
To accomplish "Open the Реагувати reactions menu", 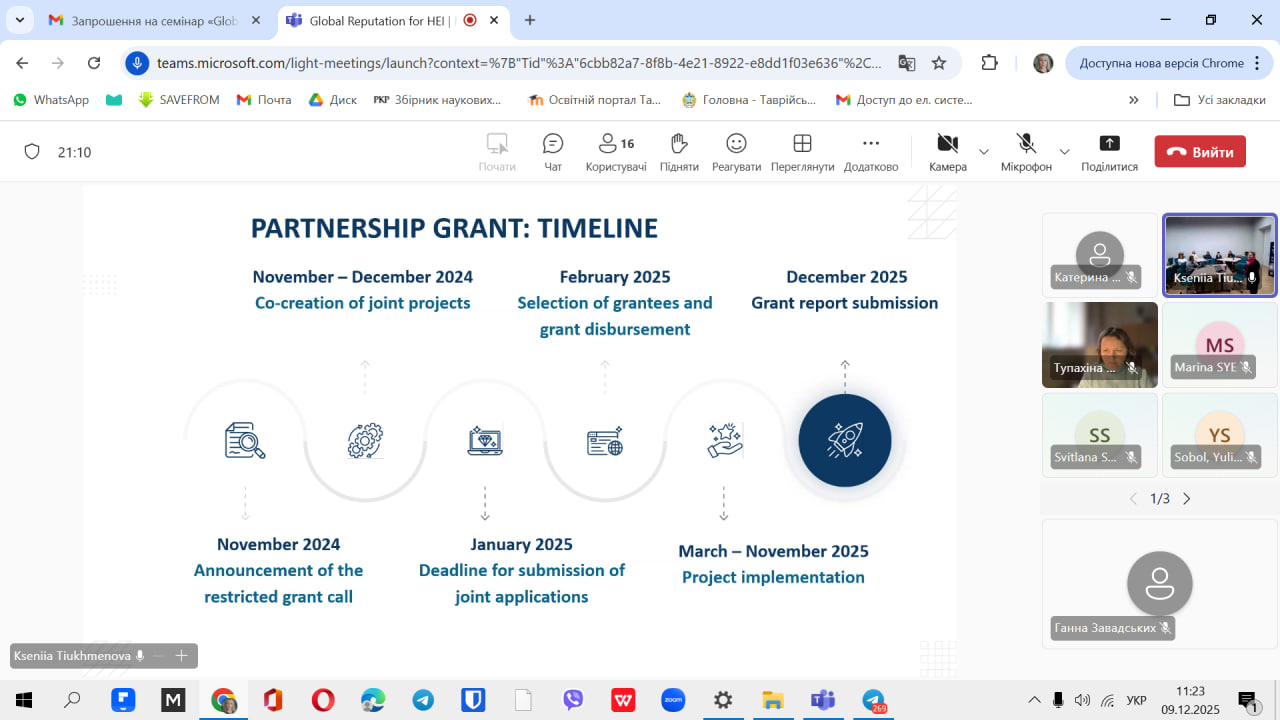I will coord(736,152).
